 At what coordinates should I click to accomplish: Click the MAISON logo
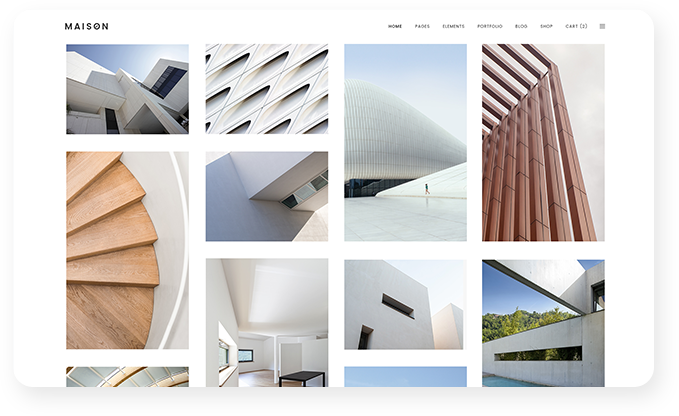(x=87, y=26)
